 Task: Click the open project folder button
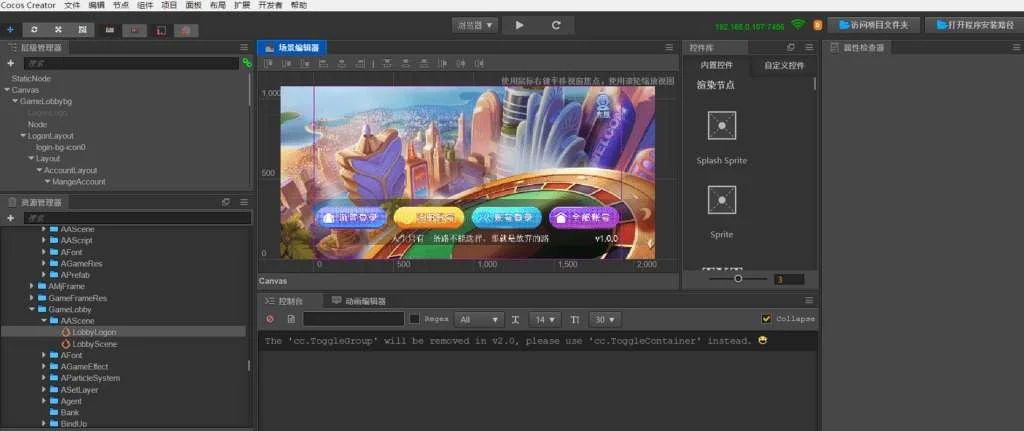click(873, 25)
